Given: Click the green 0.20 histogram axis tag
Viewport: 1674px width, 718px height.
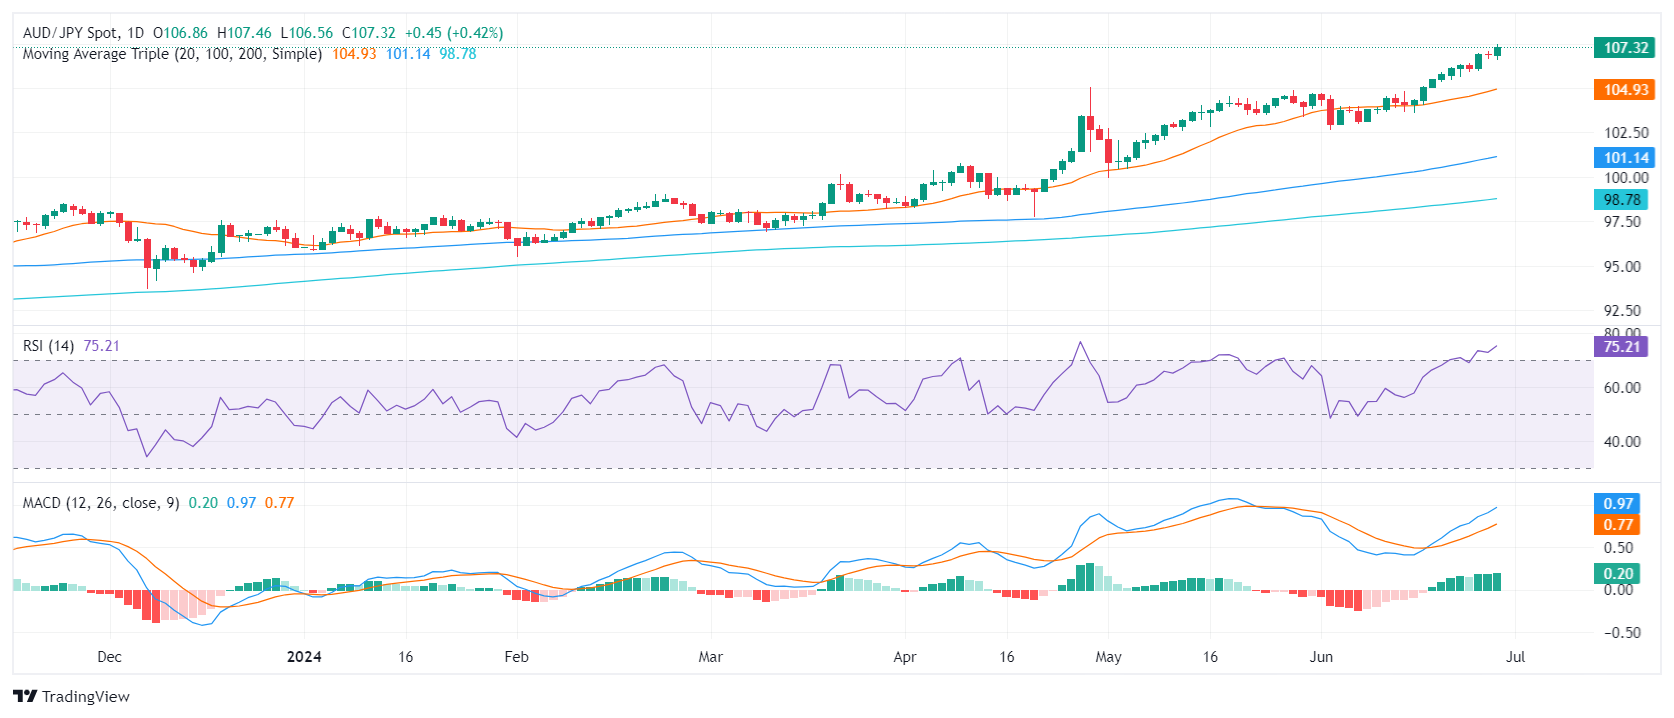Looking at the screenshot, I should coord(1618,574).
